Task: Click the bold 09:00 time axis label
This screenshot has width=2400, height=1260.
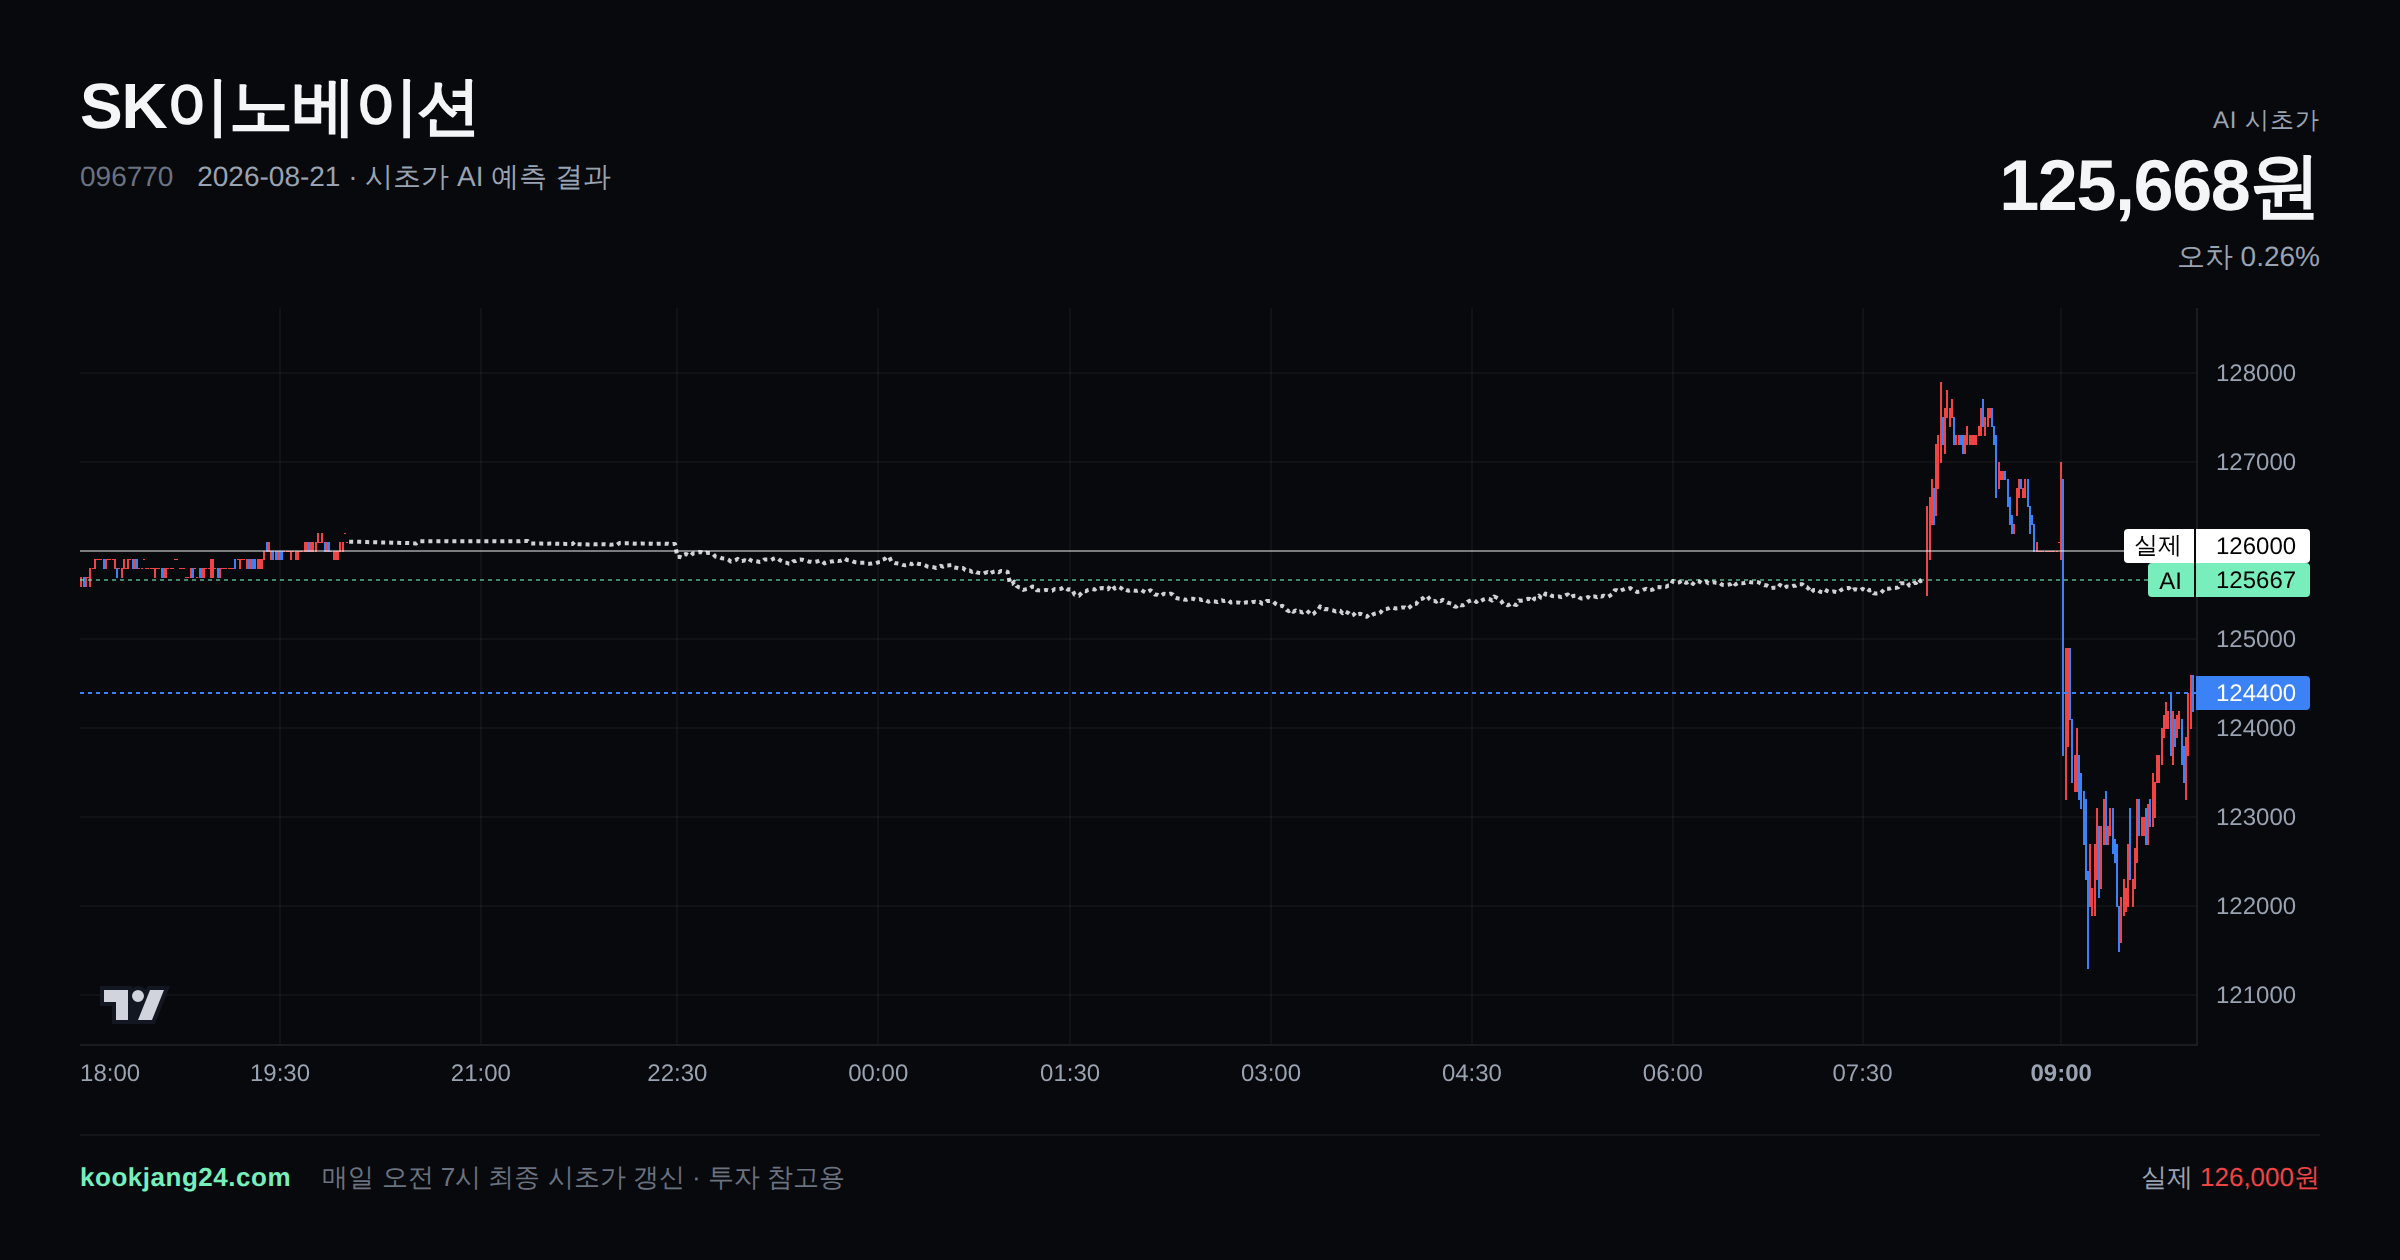Action: [x=2061, y=1073]
